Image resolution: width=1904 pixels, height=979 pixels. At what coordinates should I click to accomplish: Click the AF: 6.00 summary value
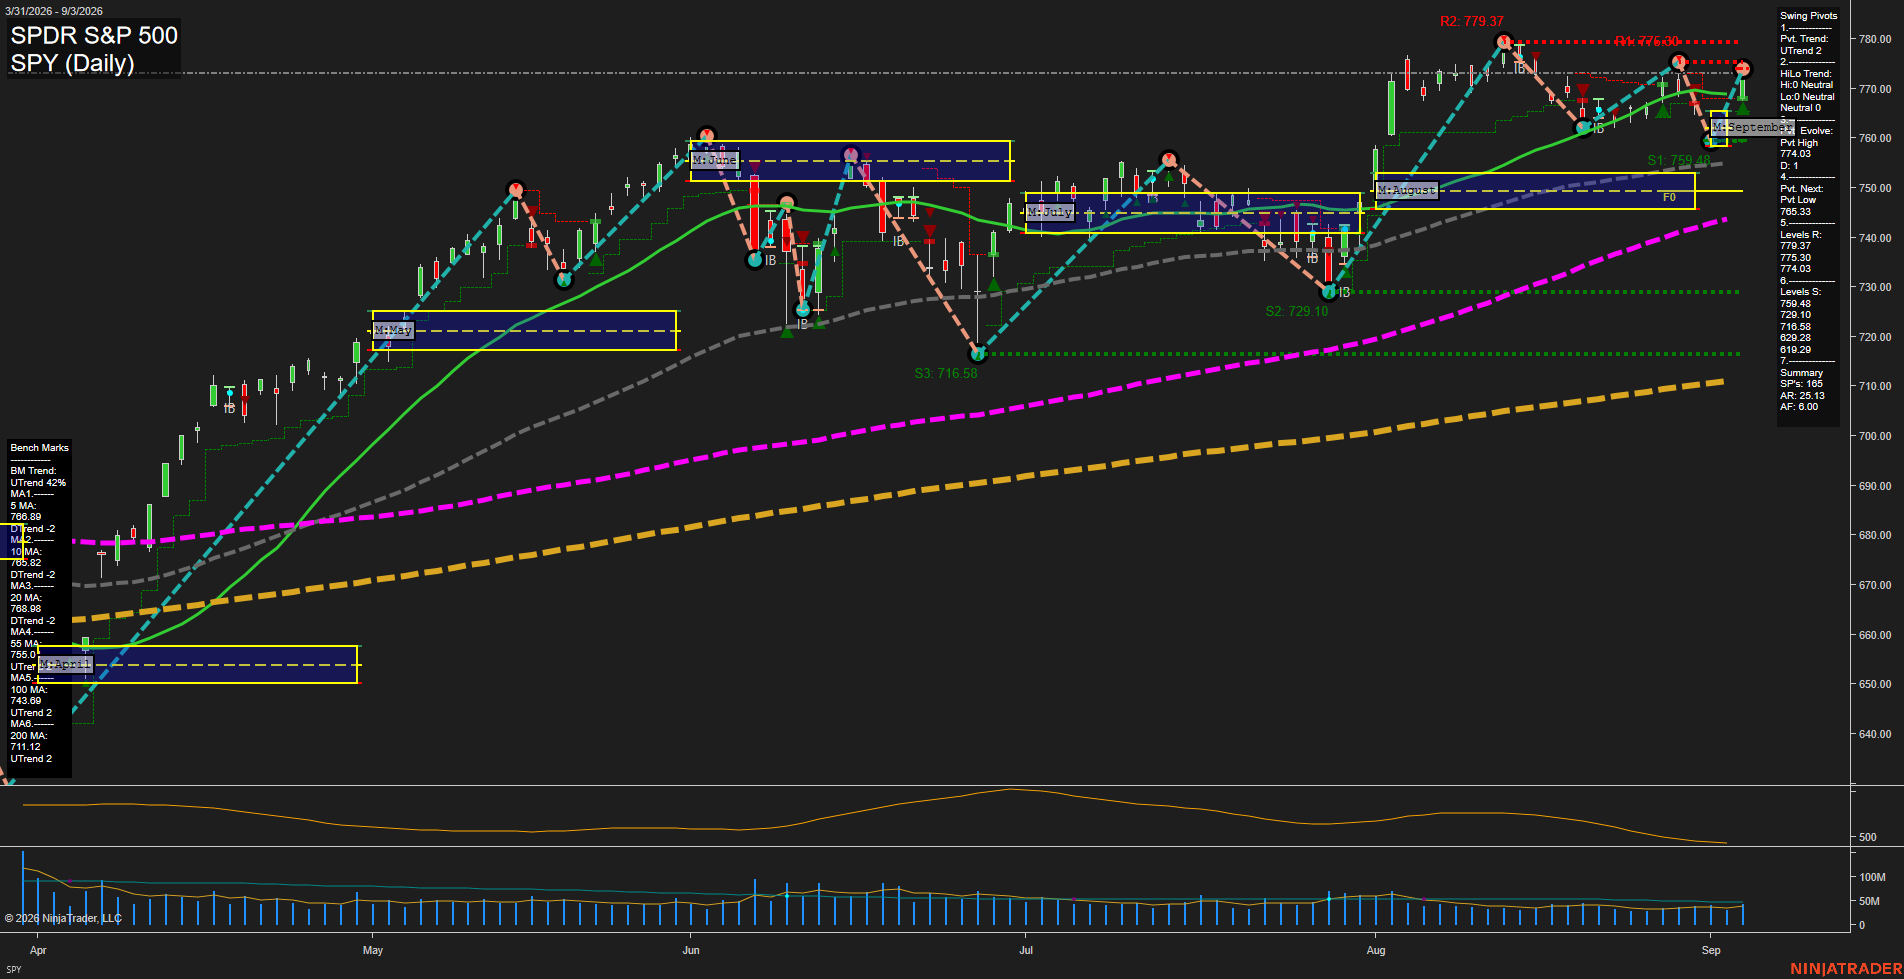1799,407
